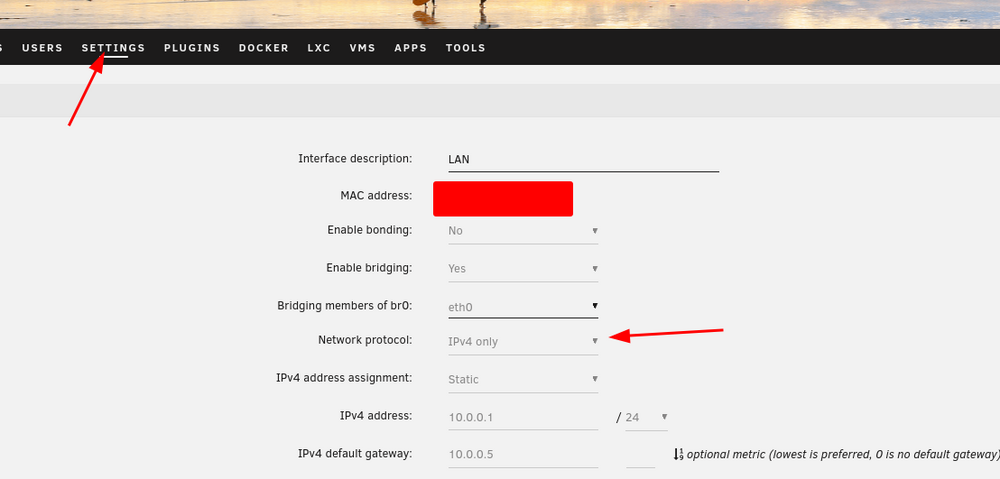This screenshot has height=479, width=1000.
Task: Click the MAC address label
Action: (376, 196)
